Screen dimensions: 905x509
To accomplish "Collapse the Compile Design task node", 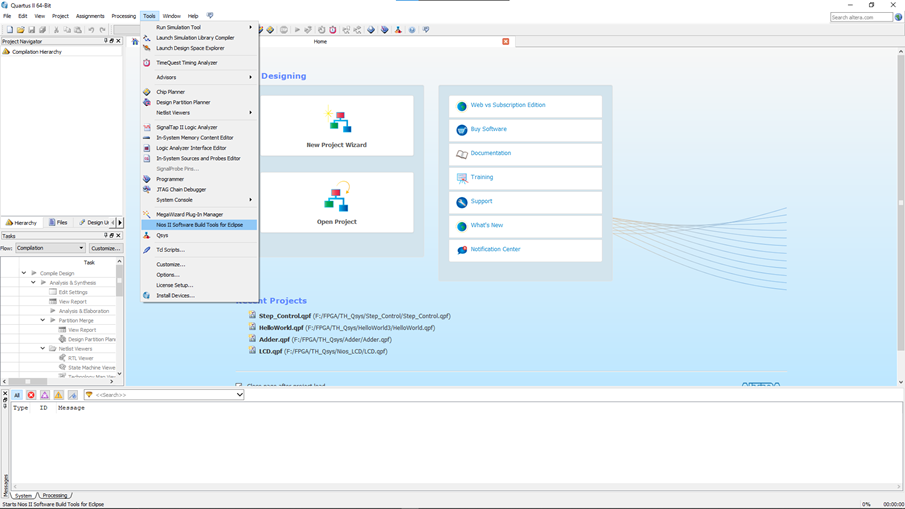I will pos(24,273).
